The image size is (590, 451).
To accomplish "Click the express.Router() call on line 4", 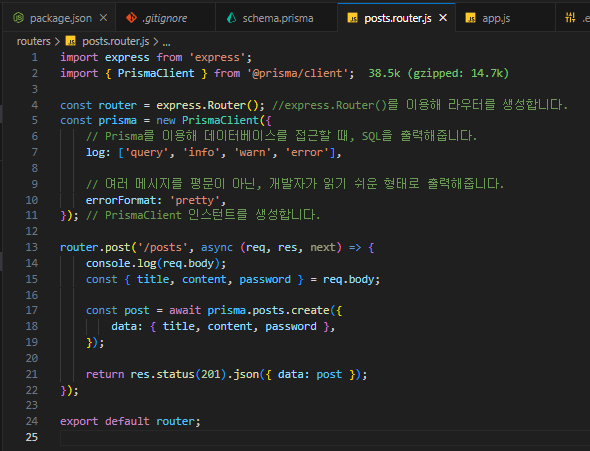I will 207,105.
